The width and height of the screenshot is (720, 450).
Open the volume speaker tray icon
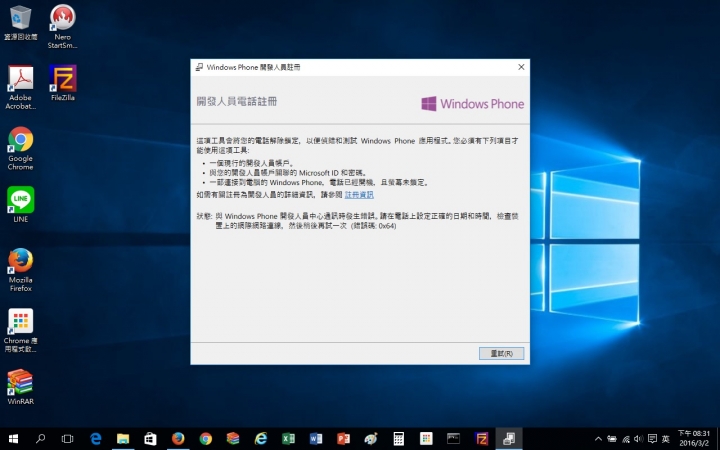638,439
